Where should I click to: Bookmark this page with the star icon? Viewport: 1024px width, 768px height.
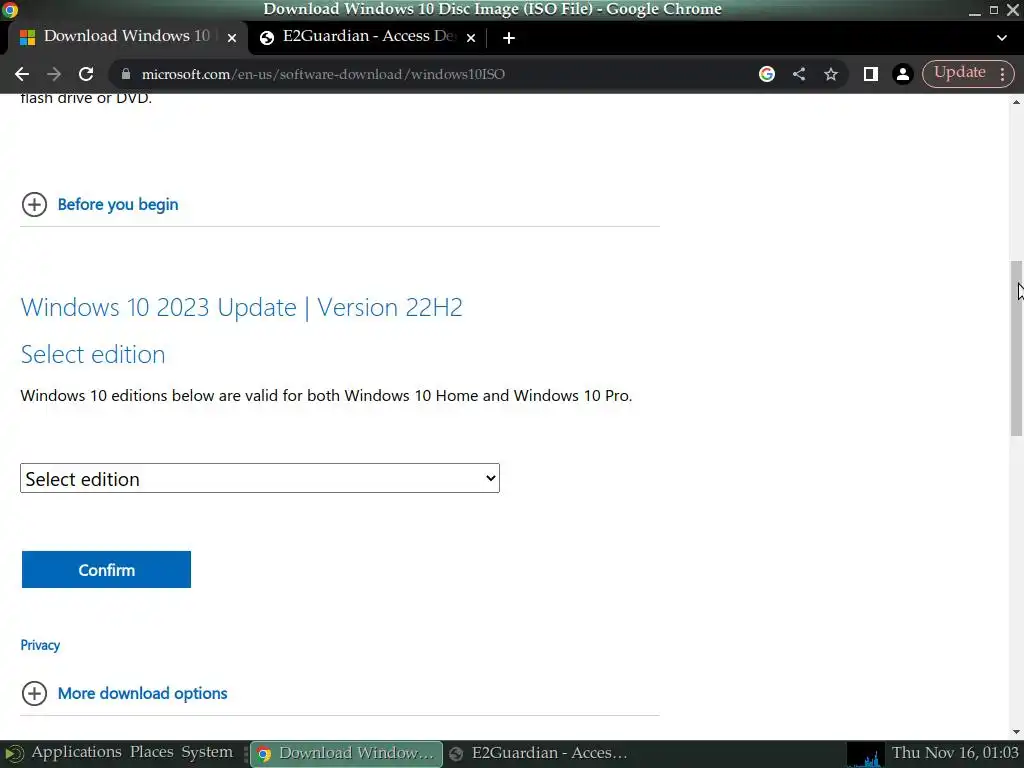click(831, 74)
